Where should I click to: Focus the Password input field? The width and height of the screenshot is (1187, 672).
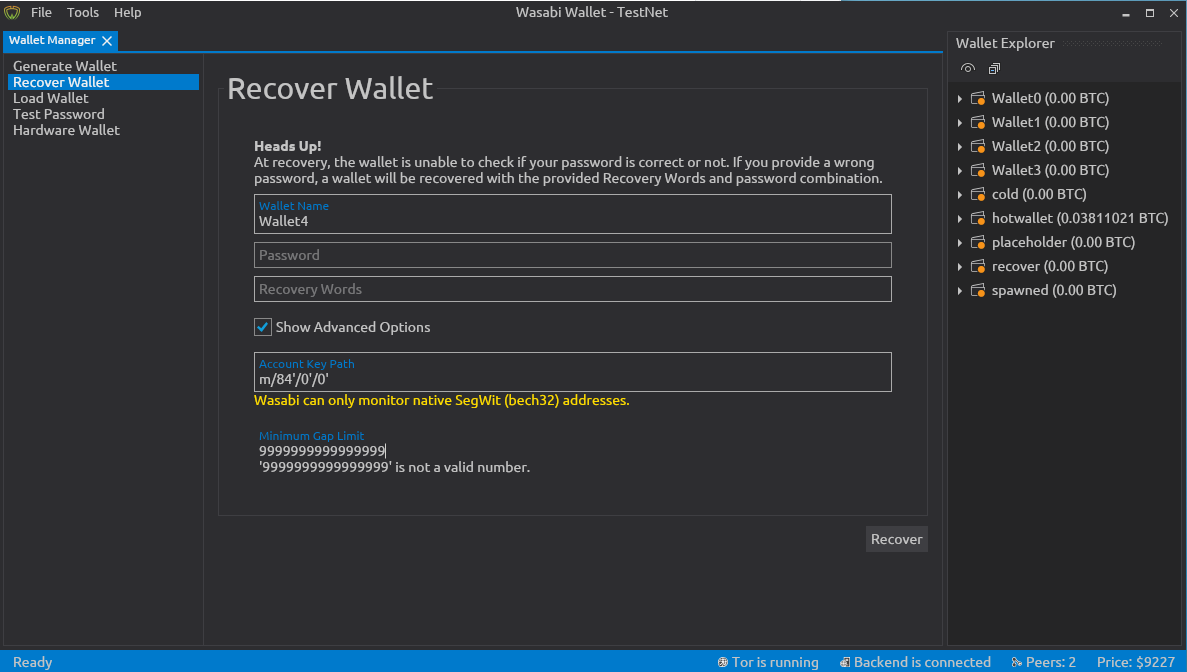tap(572, 255)
